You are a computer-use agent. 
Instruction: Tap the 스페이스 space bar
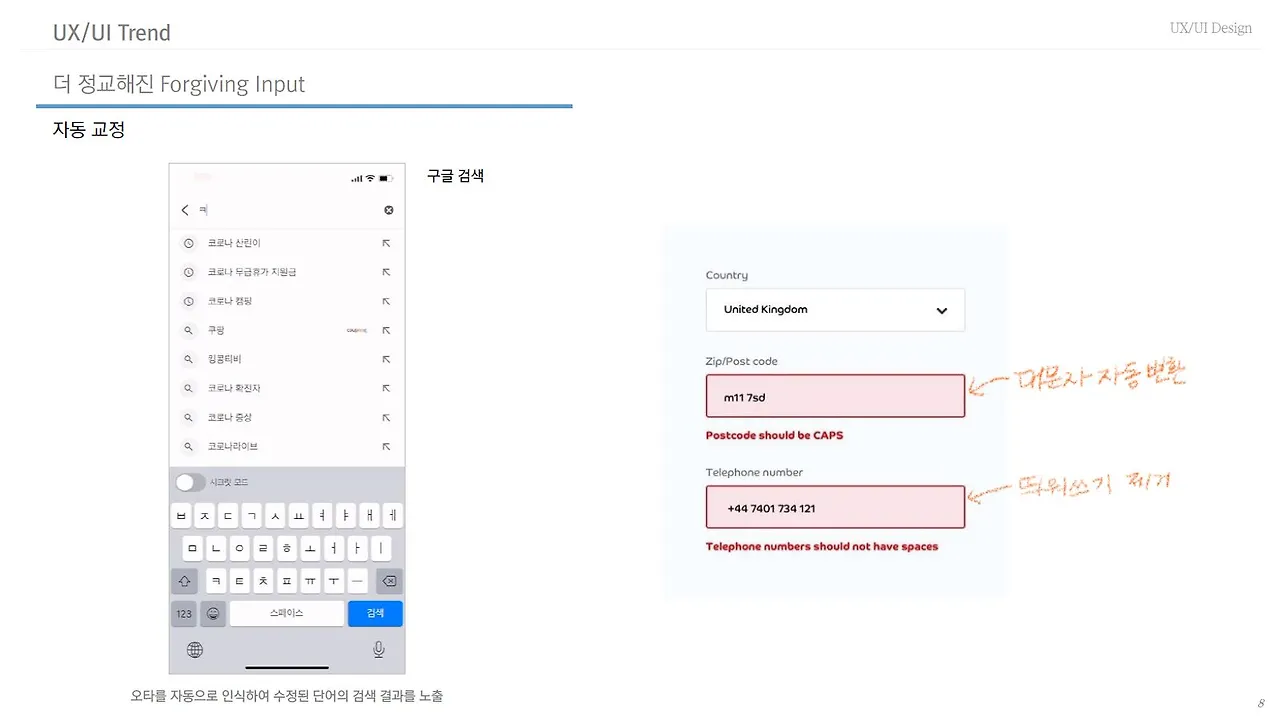pyautogui.click(x=286, y=613)
